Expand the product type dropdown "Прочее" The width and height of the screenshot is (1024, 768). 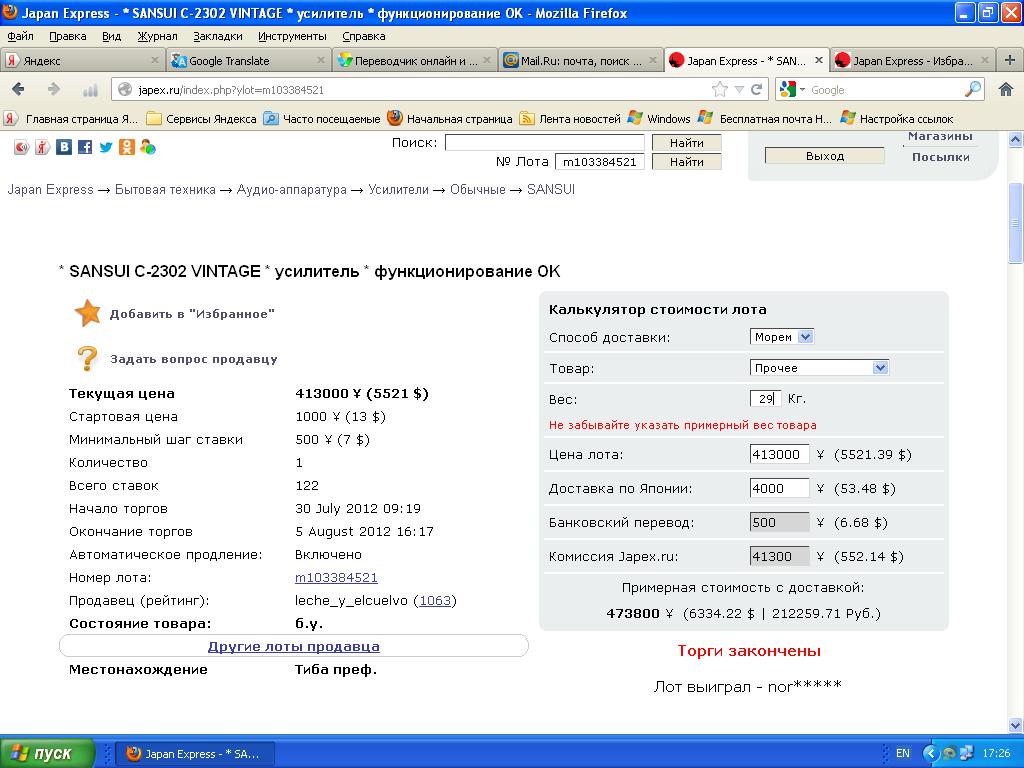pyautogui.click(x=819, y=368)
